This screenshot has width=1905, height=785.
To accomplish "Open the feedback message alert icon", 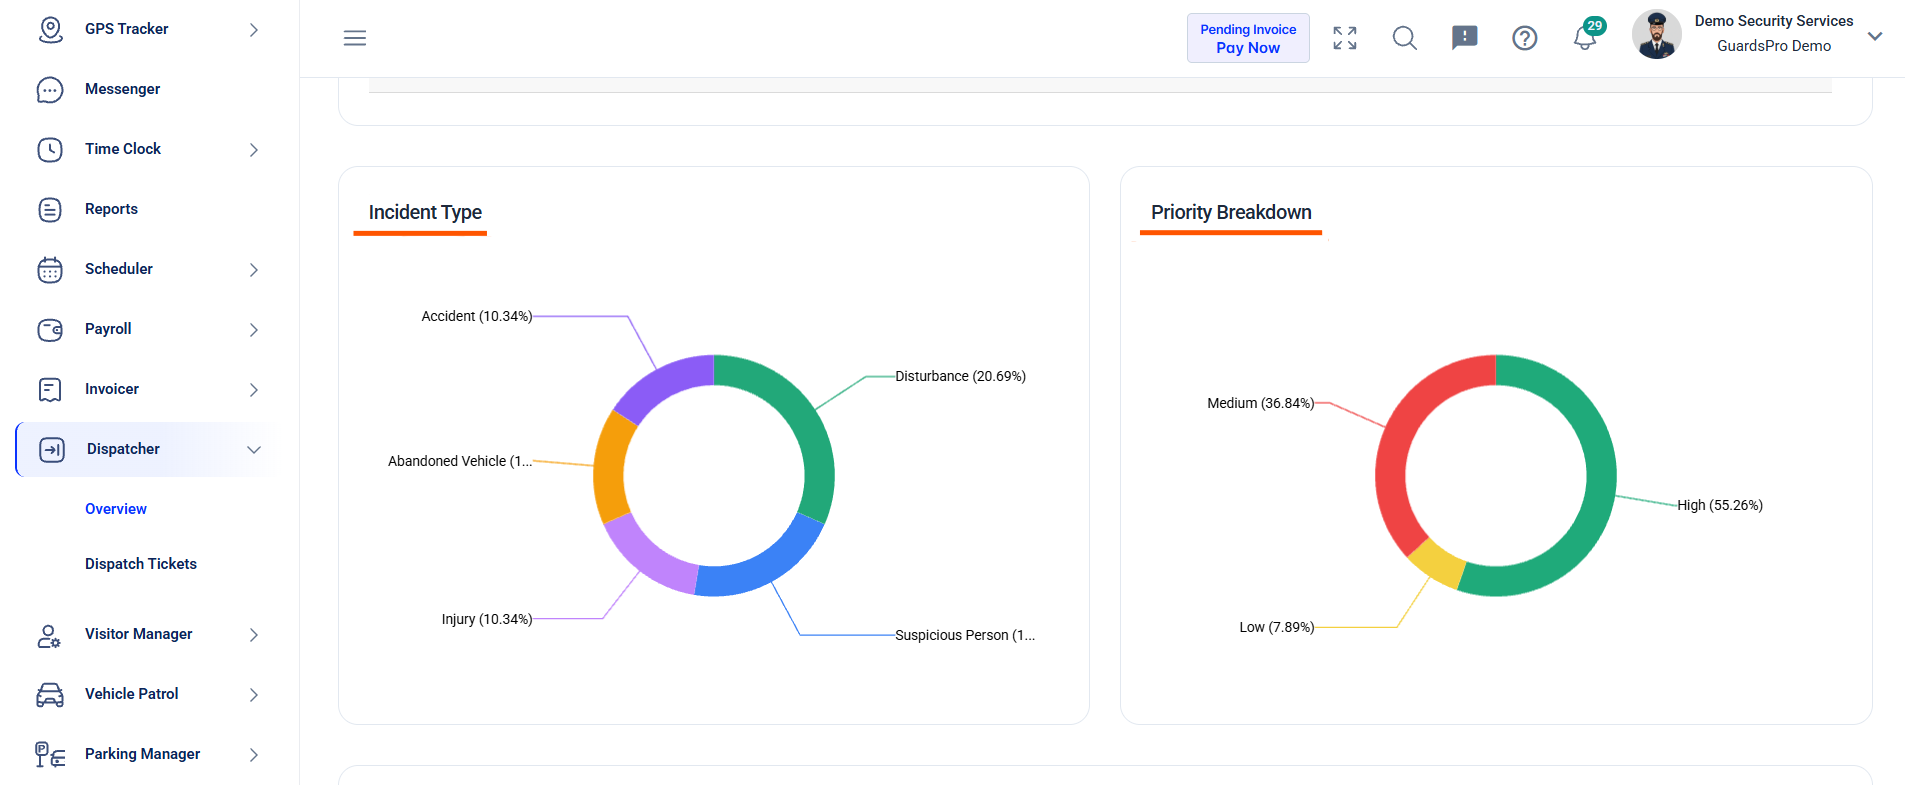I will click(x=1465, y=38).
